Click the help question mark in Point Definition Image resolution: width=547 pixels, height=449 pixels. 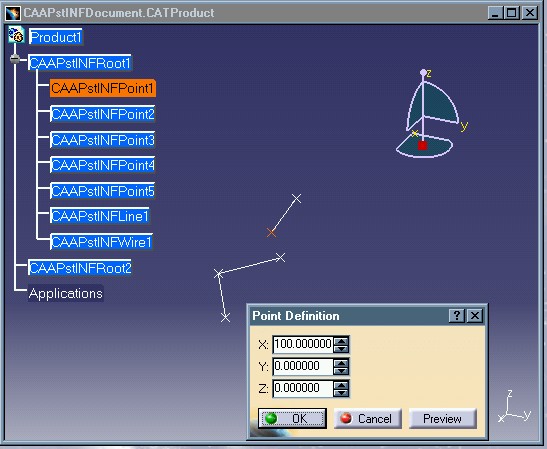pyautogui.click(x=456, y=315)
